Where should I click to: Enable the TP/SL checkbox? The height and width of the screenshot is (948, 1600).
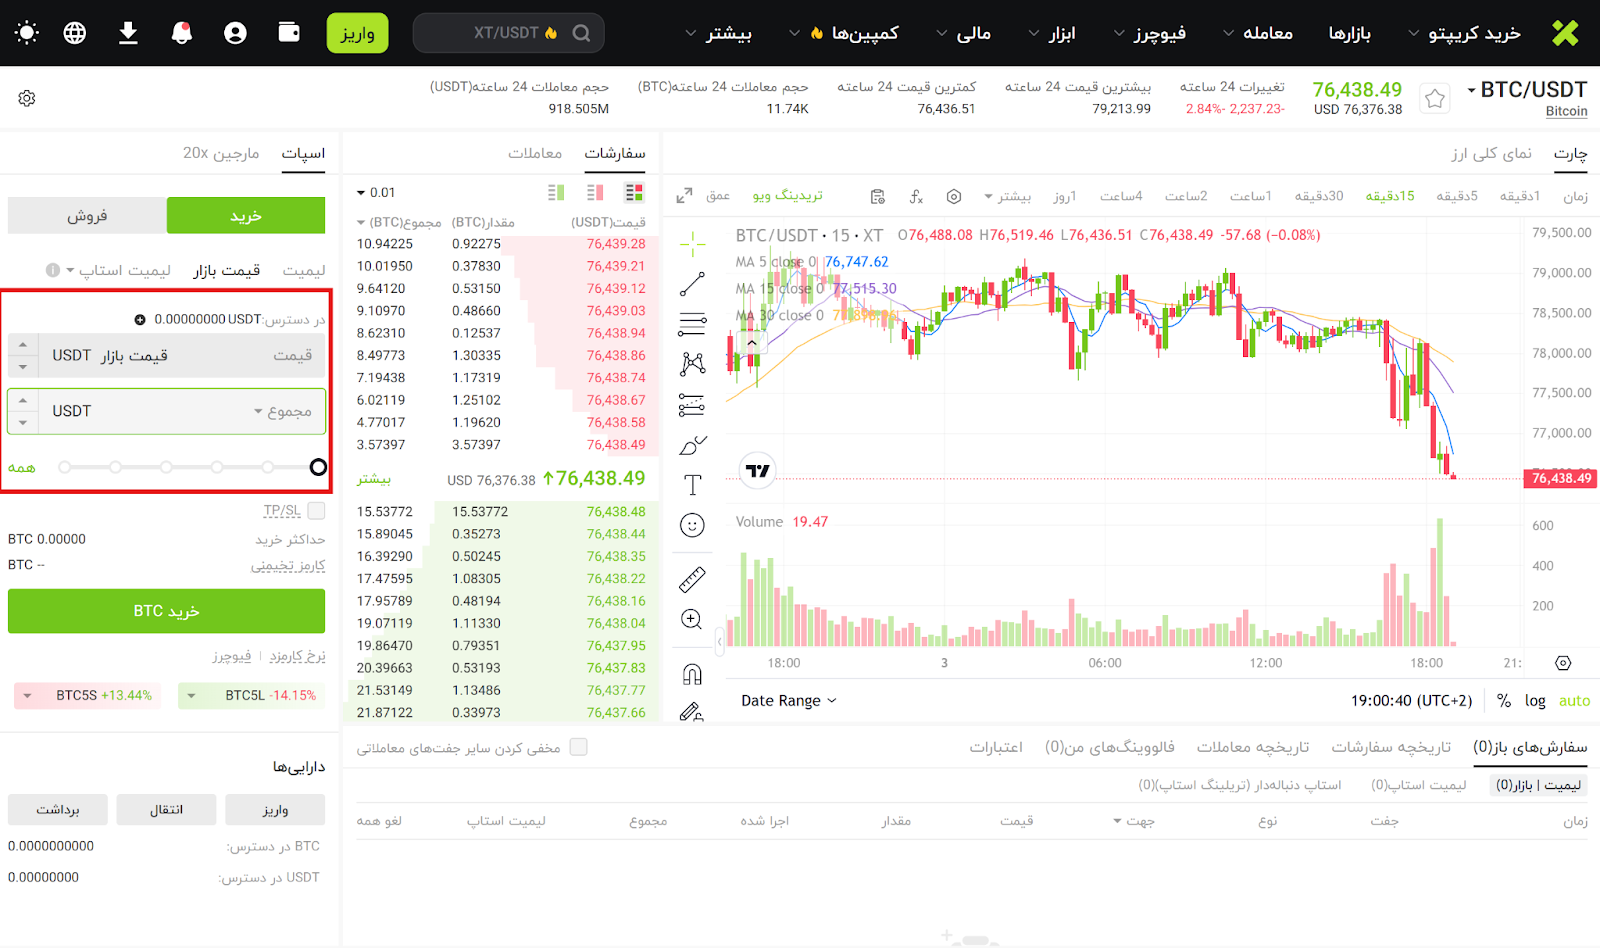tap(316, 511)
